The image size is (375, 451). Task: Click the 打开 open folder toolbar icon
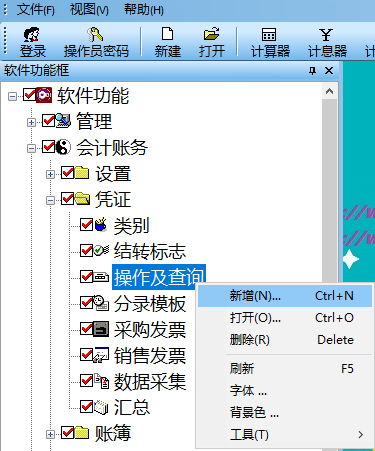(x=212, y=34)
